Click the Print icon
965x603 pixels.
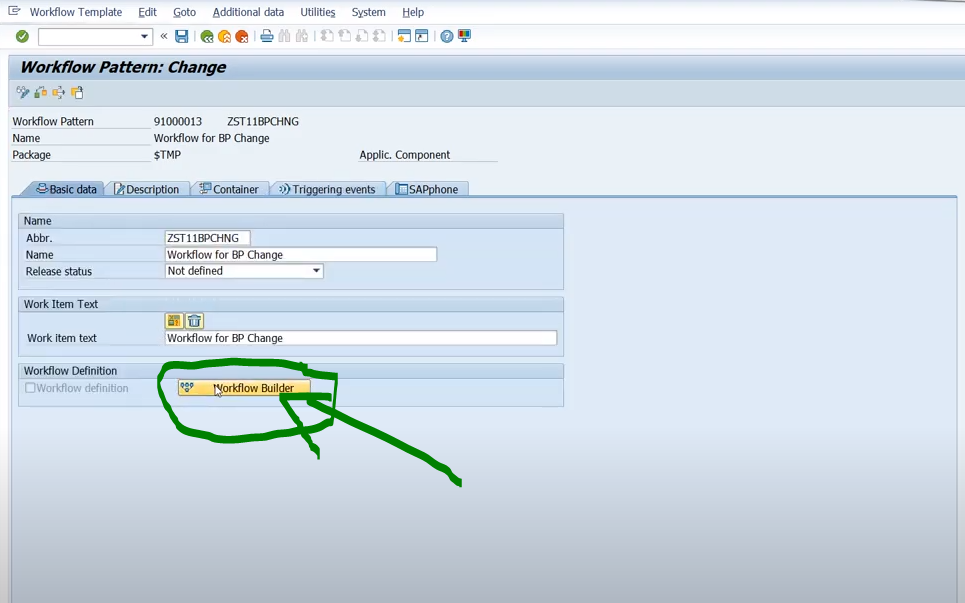tap(266, 36)
